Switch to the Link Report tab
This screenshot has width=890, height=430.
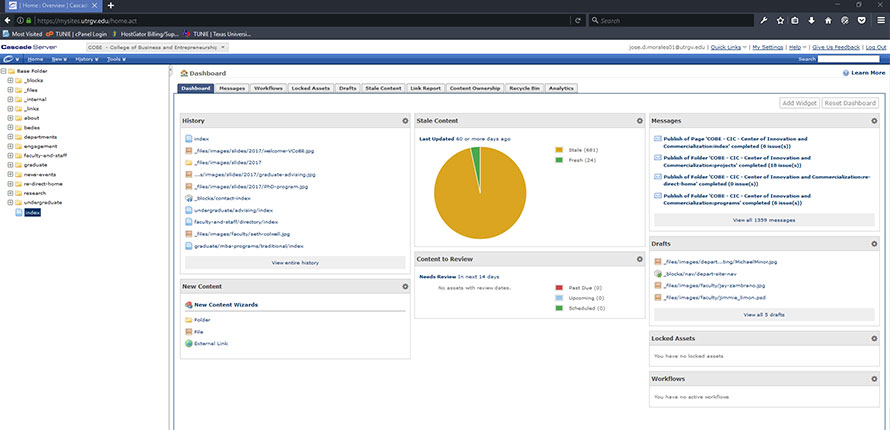[426, 88]
